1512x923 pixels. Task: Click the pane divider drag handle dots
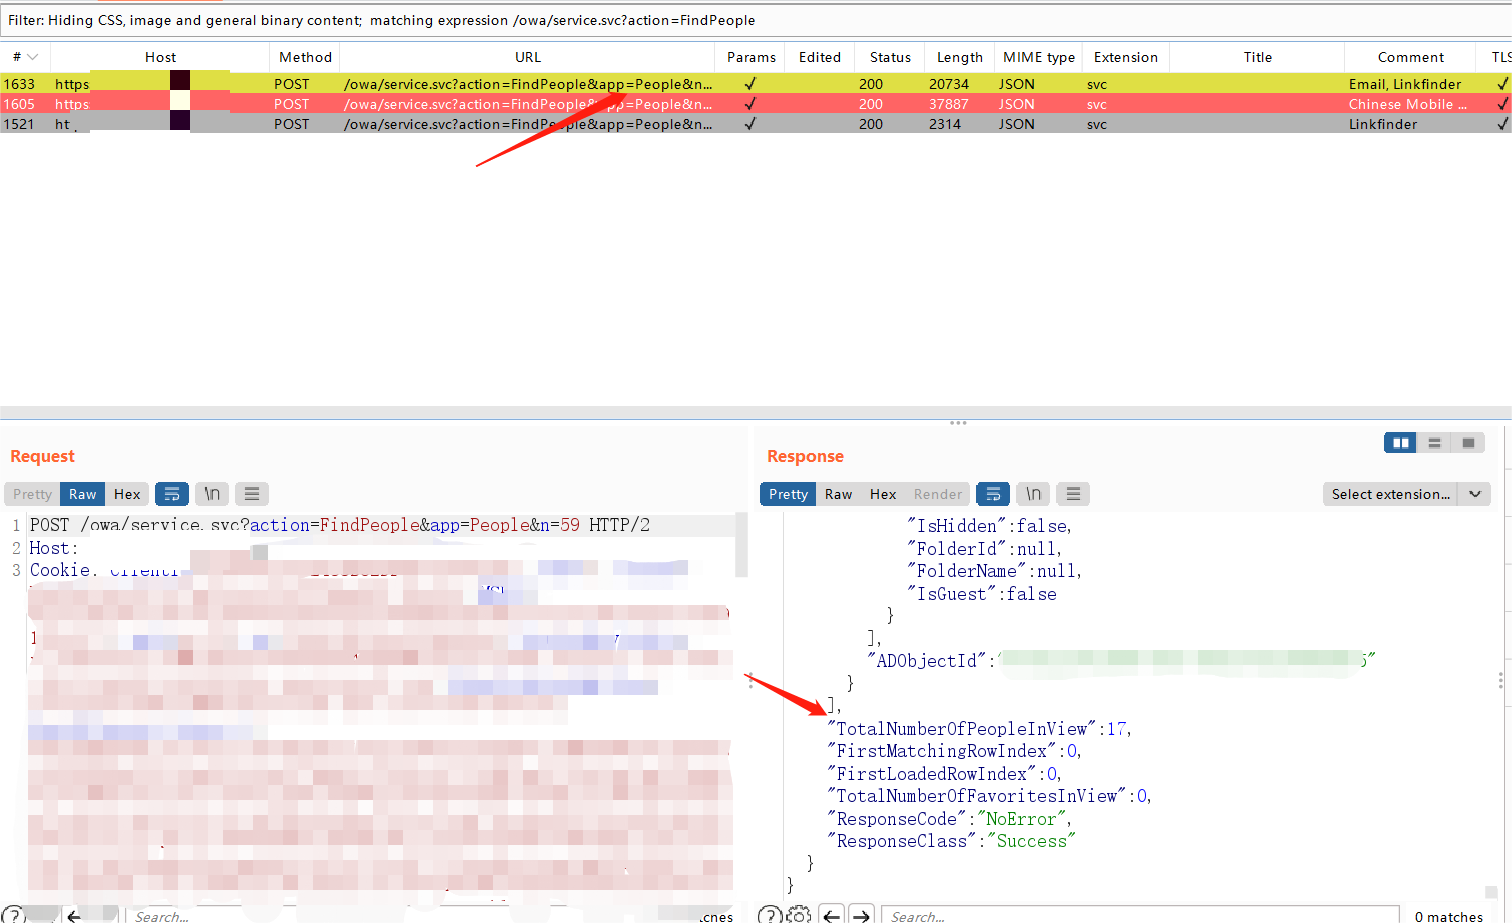click(x=958, y=423)
